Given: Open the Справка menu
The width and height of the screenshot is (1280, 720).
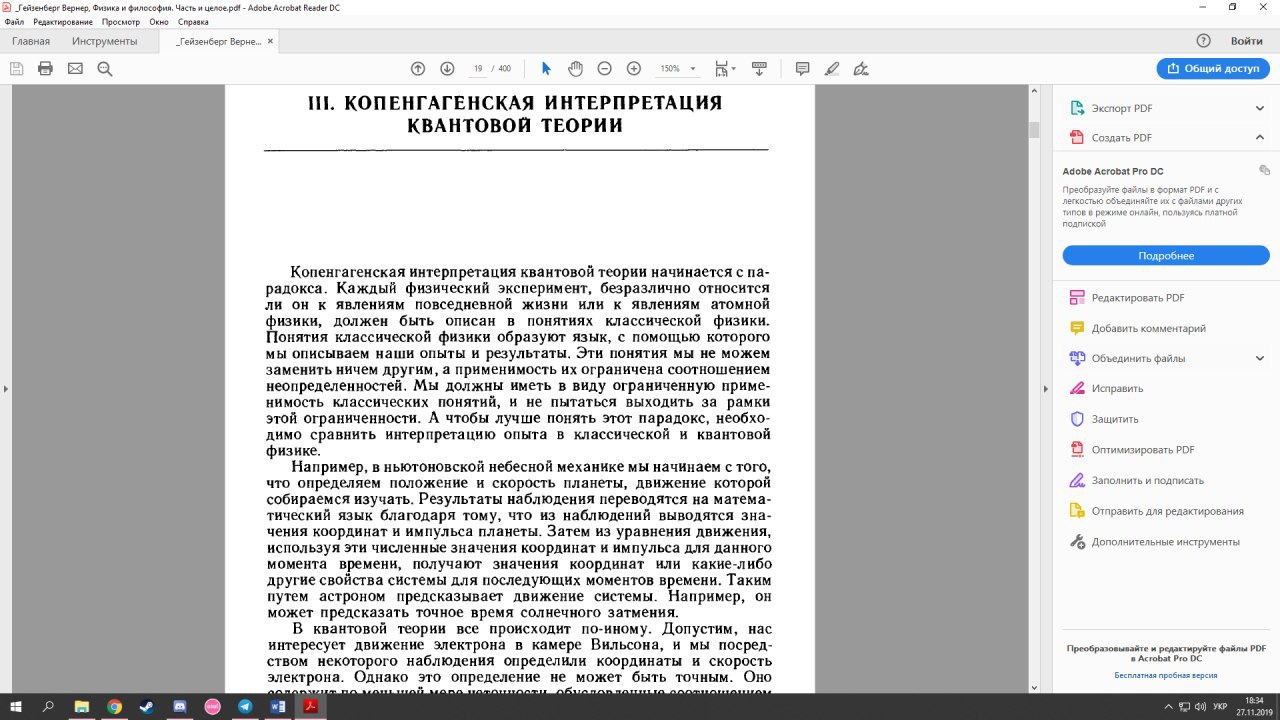Looking at the screenshot, I should (x=193, y=21).
